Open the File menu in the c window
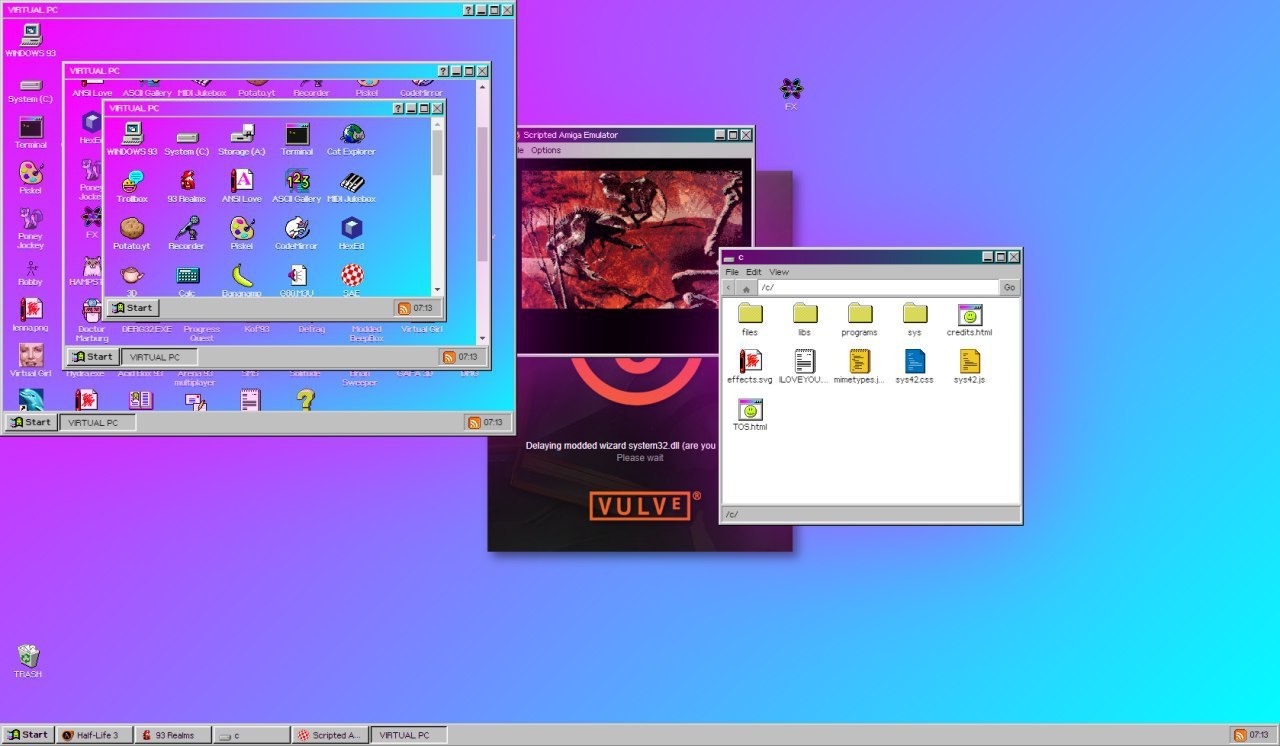This screenshot has height=746, width=1280. (732, 272)
